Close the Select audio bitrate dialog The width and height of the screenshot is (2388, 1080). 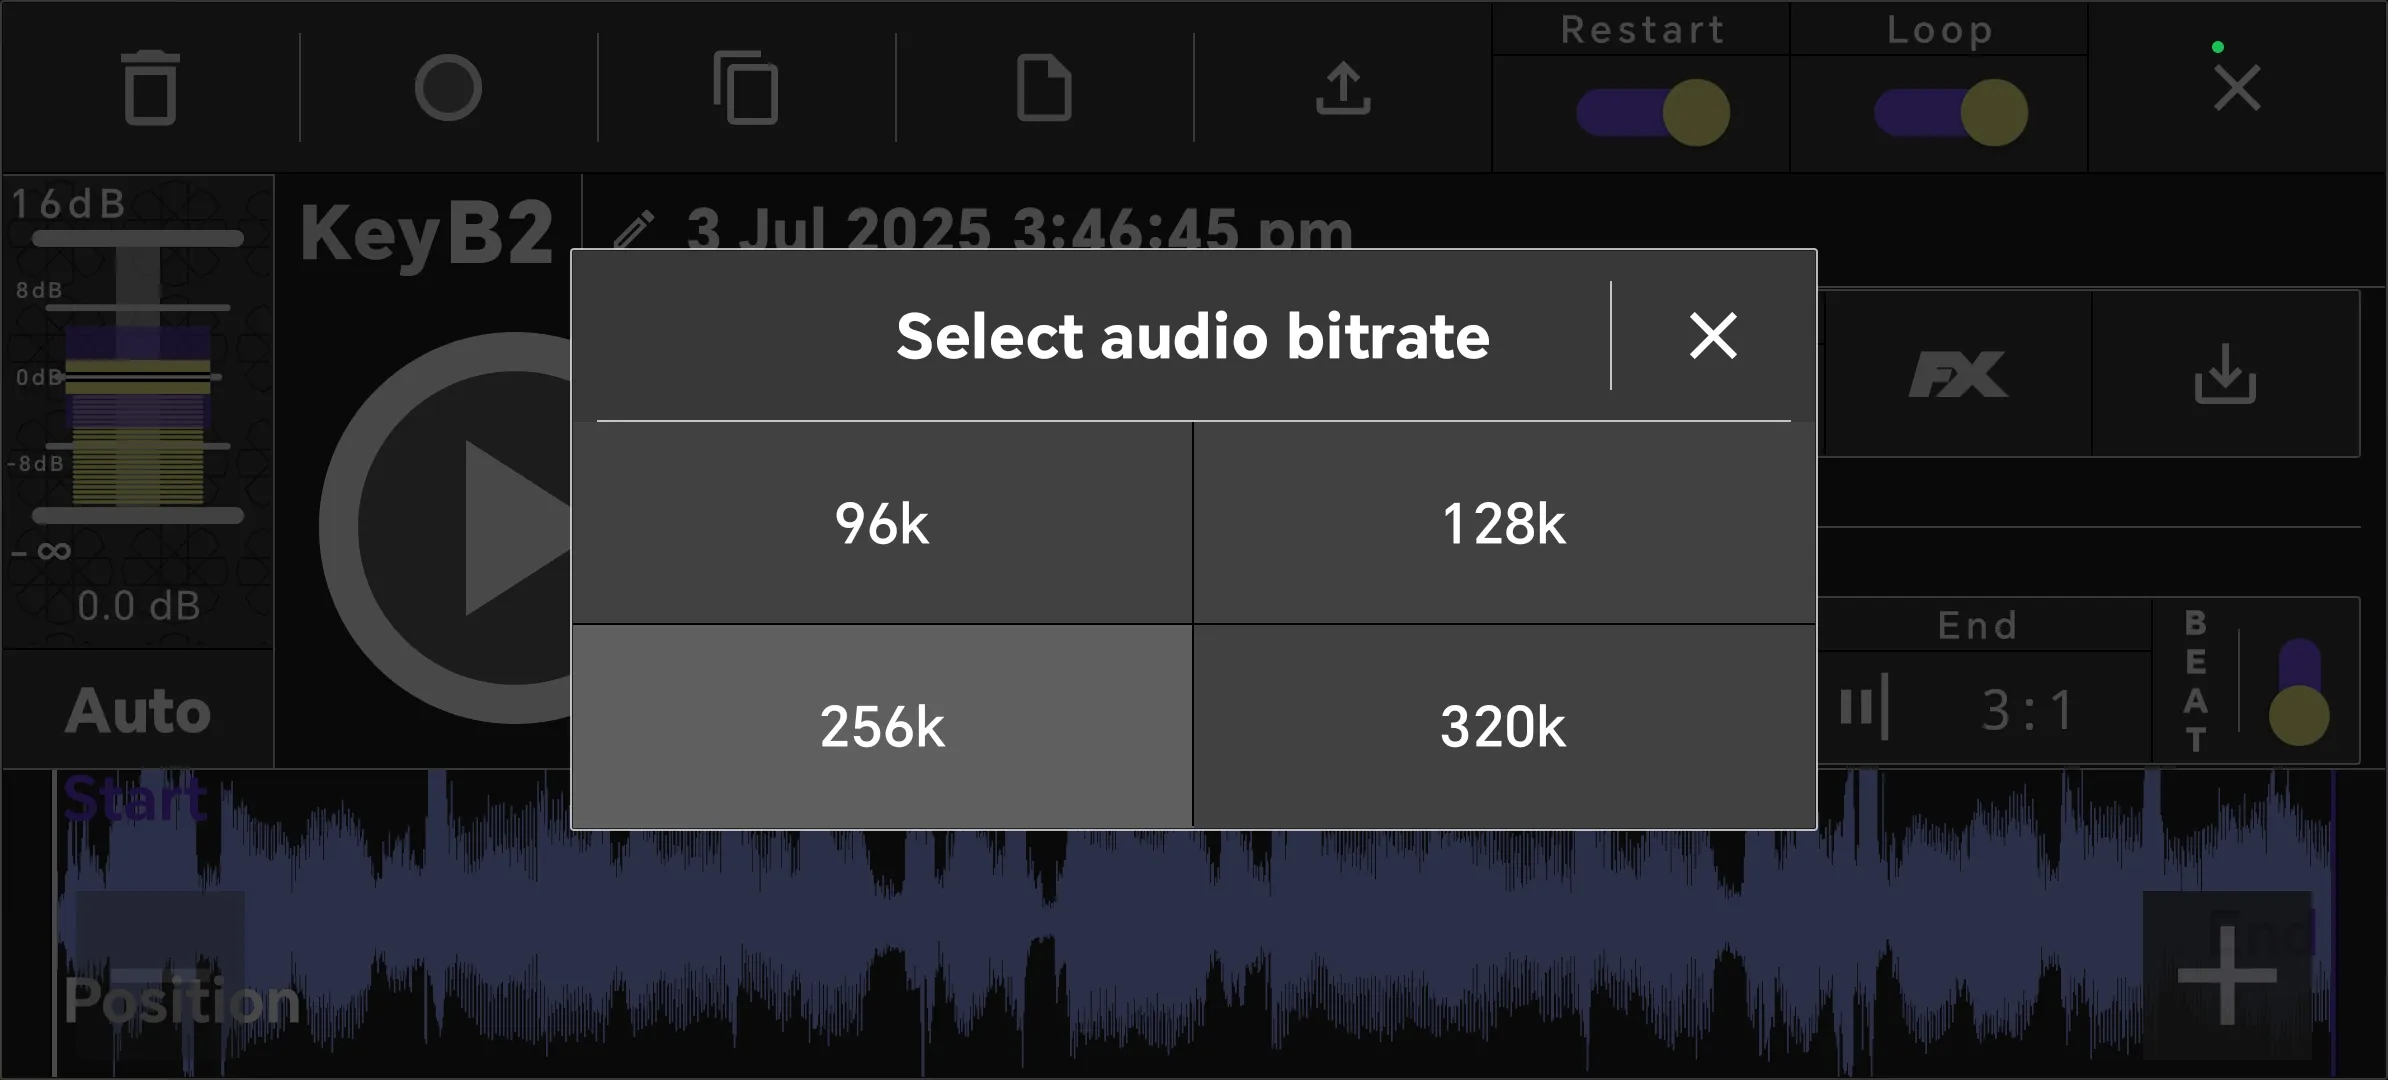click(x=1713, y=335)
